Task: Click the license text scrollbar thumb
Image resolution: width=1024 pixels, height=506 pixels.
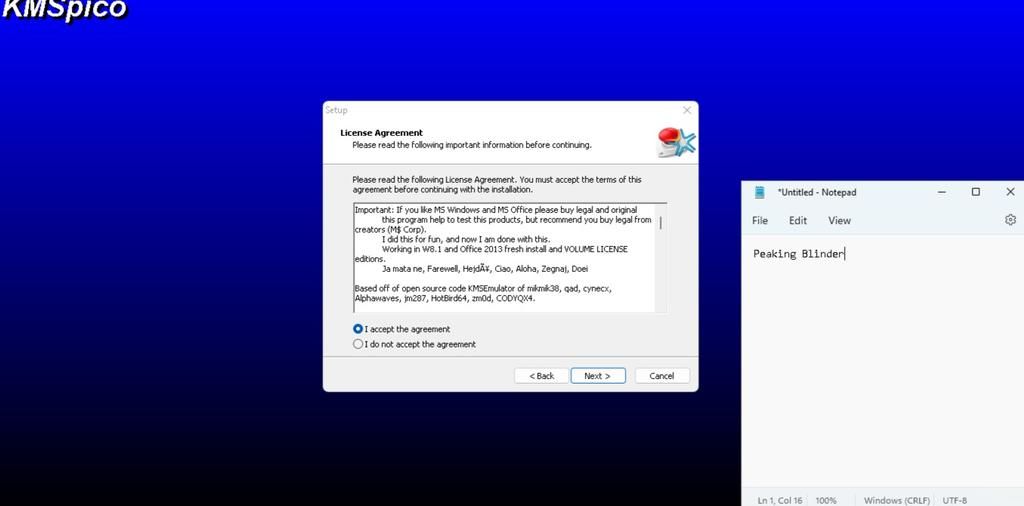Action: click(x=660, y=223)
